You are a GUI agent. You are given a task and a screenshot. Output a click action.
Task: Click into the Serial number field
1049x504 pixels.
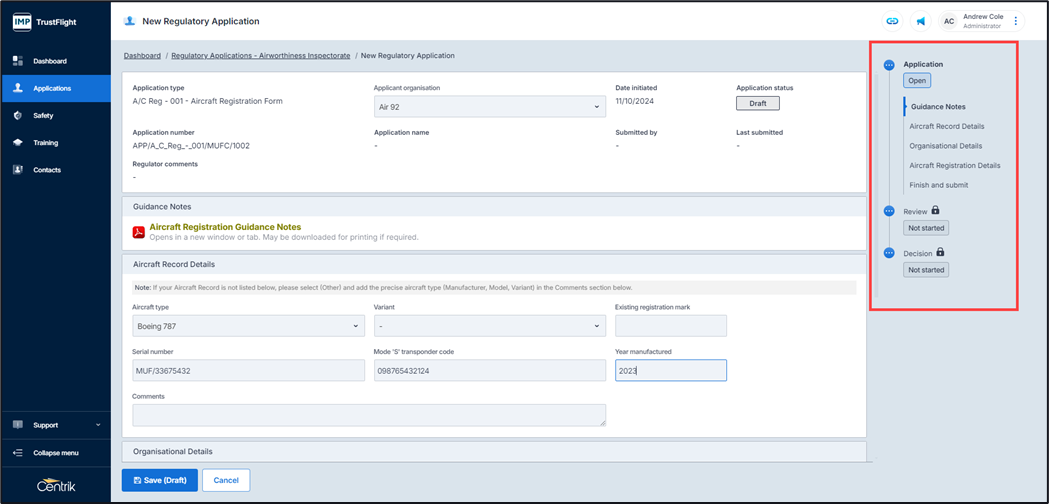248,371
